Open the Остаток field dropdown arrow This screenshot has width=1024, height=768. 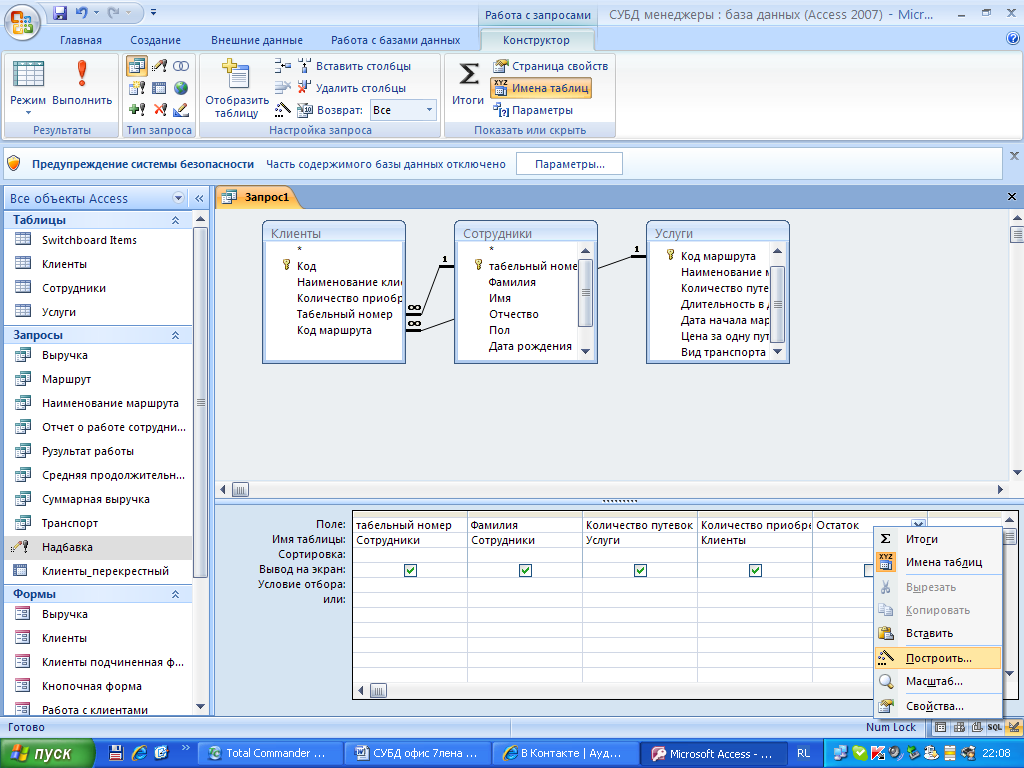coord(918,524)
